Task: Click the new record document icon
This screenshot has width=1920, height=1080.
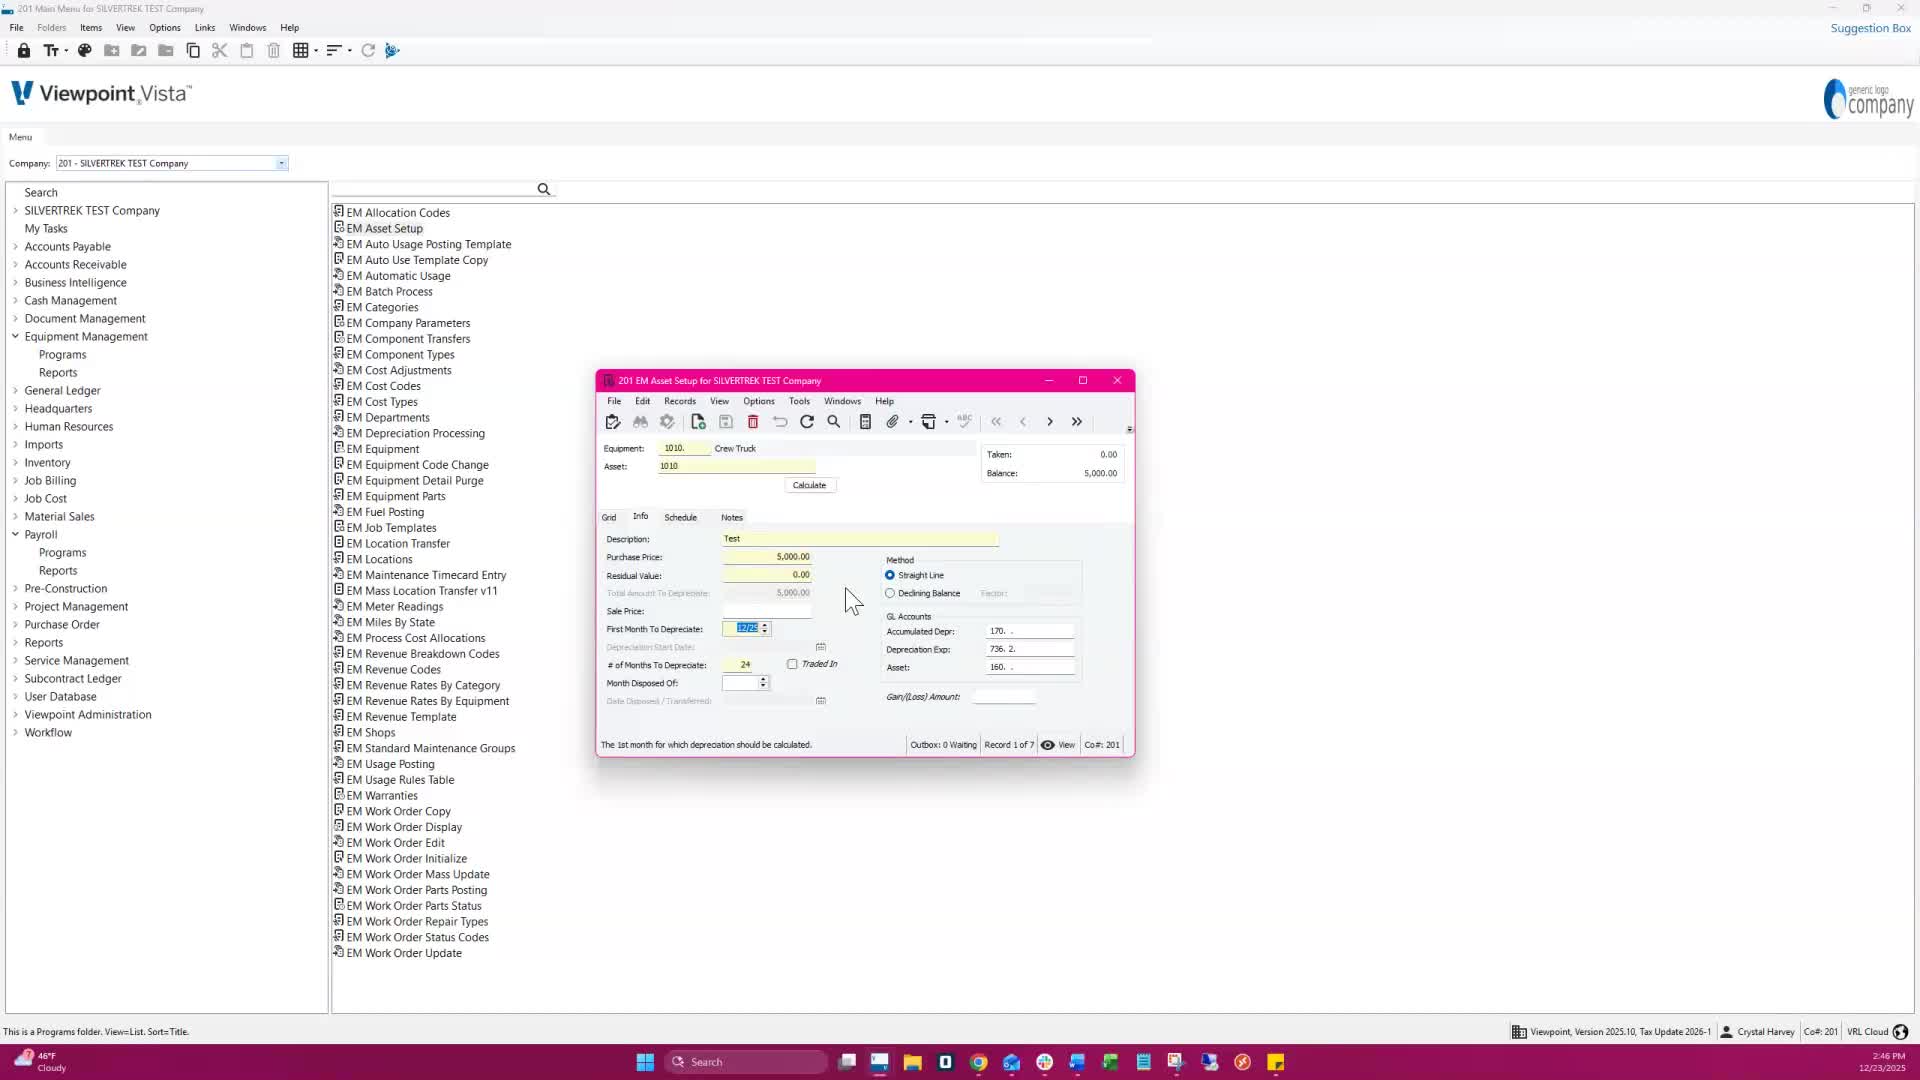Action: point(698,422)
